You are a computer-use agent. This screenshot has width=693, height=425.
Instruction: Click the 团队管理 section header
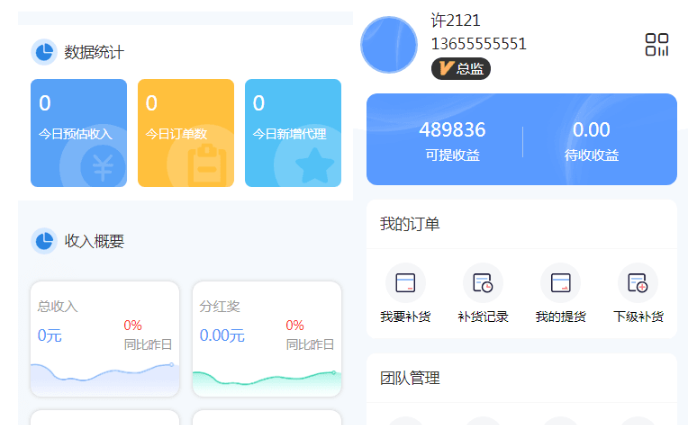410,378
